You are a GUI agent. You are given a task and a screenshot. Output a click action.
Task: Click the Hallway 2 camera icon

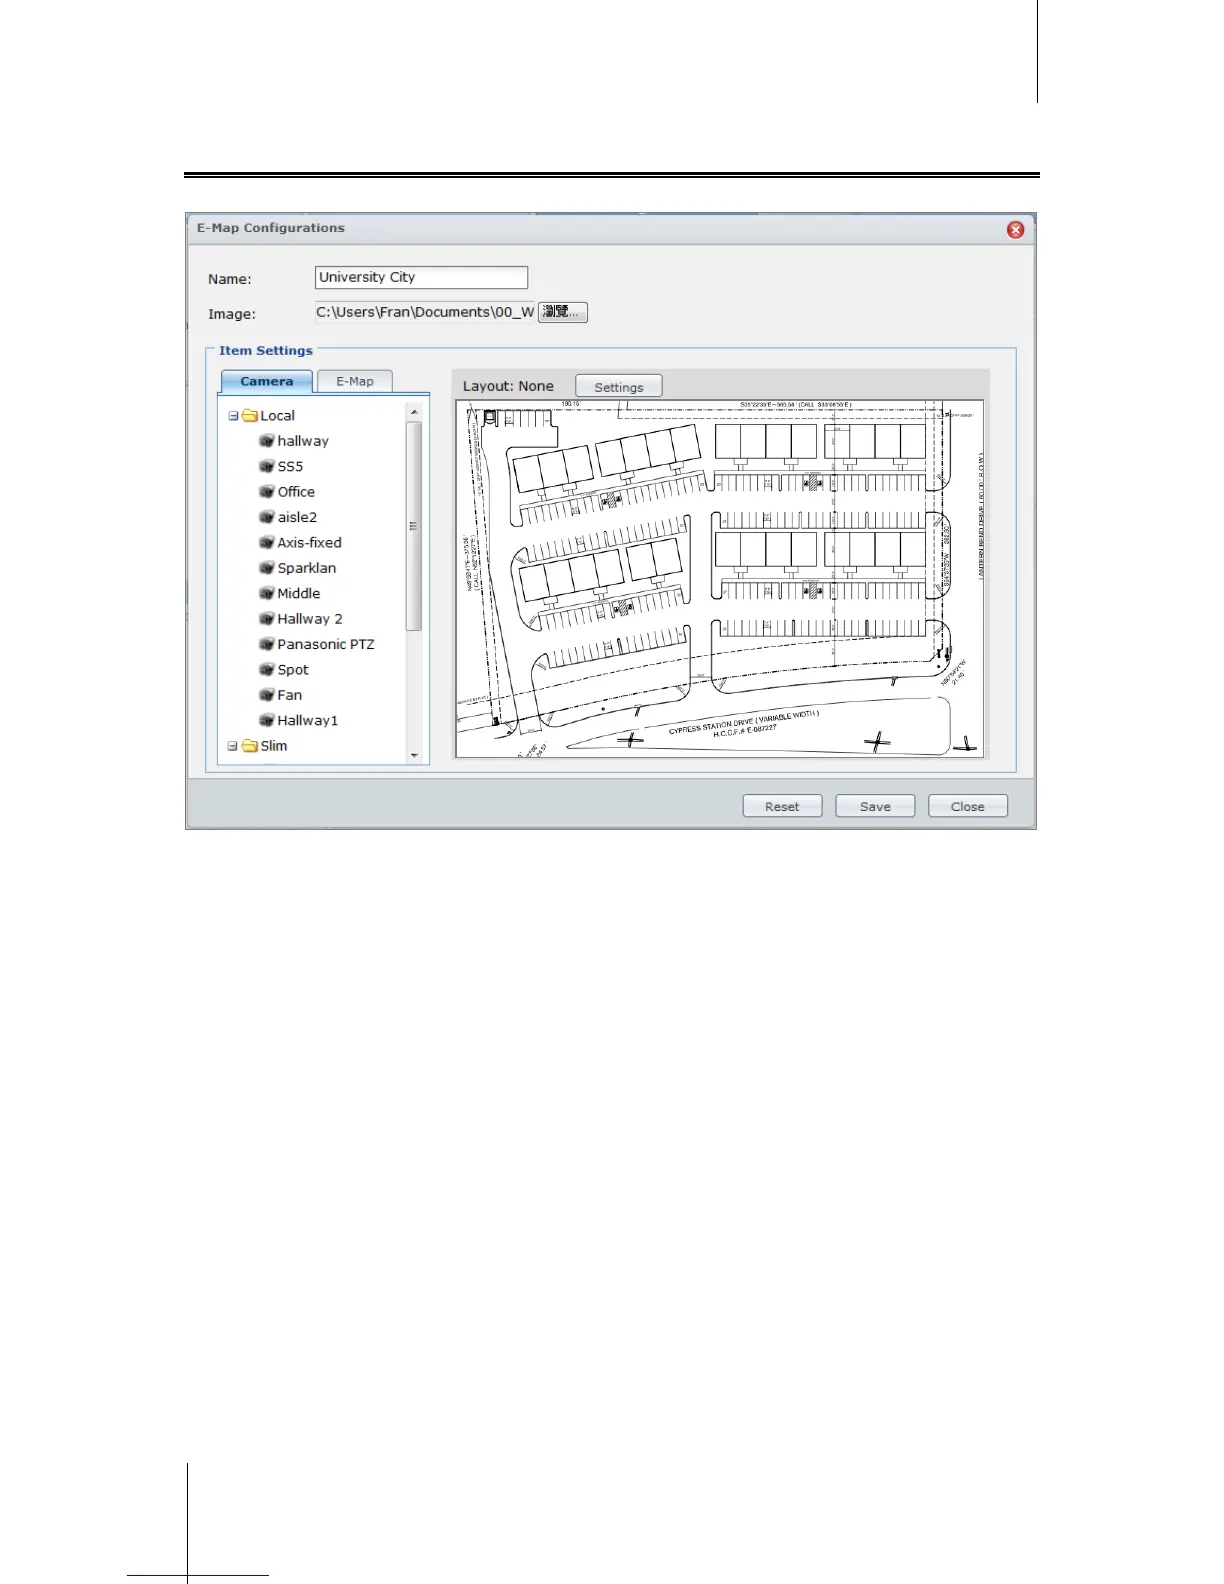(x=266, y=619)
